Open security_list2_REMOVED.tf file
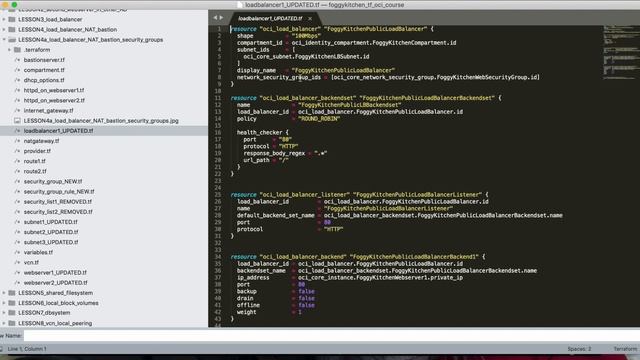The height and width of the screenshot is (360, 640). (x=58, y=212)
